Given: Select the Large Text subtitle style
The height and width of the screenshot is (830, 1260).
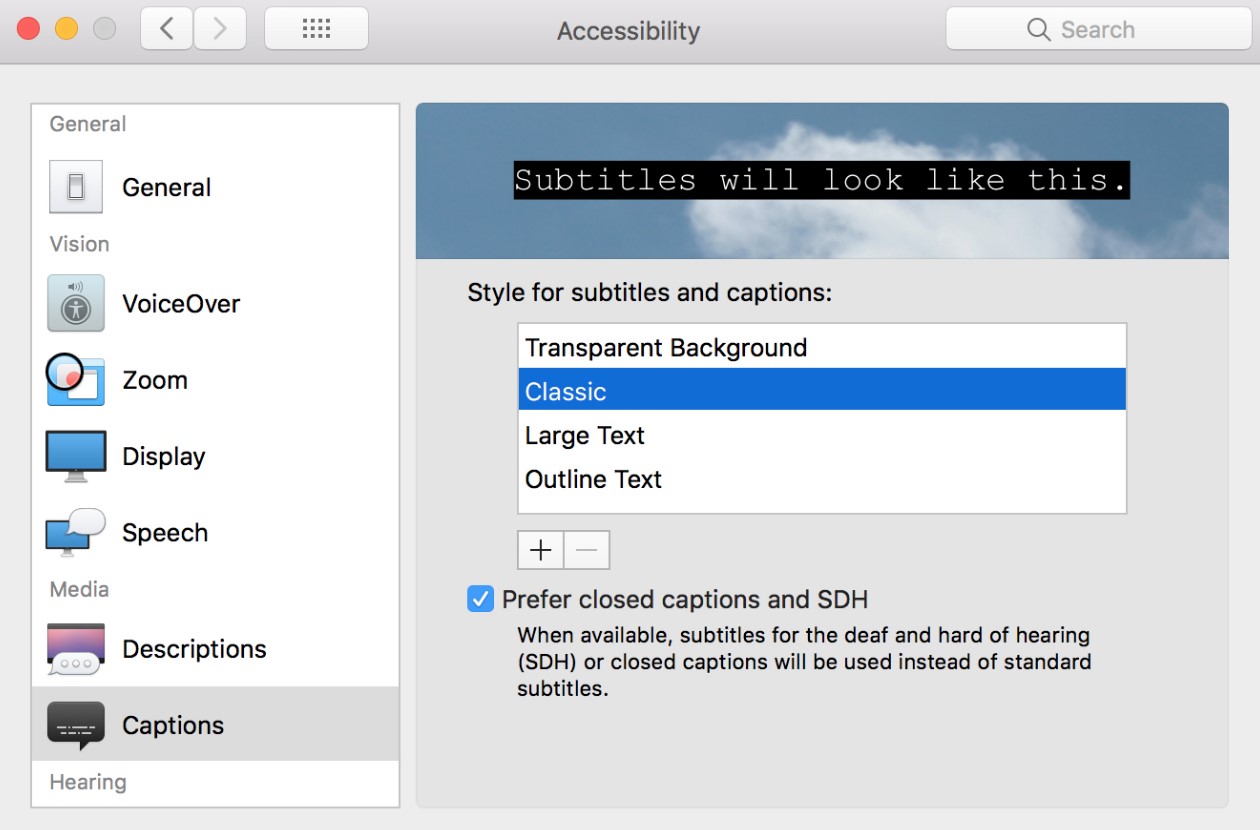Looking at the screenshot, I should (584, 435).
